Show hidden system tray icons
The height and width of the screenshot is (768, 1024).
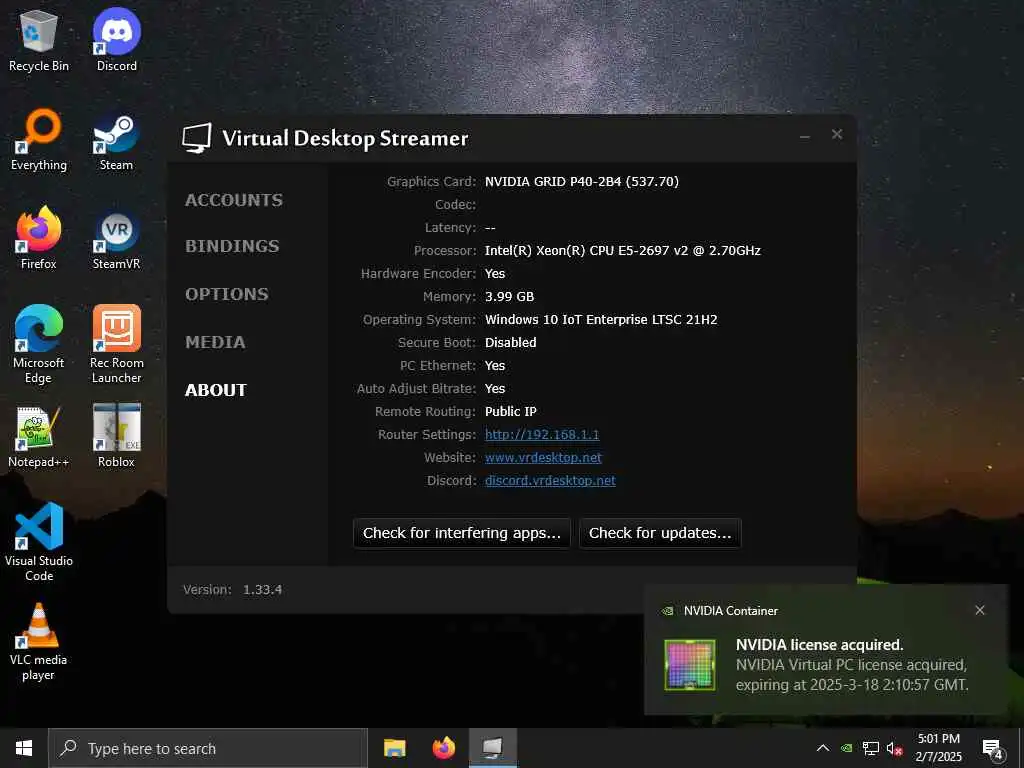pyautogui.click(x=823, y=748)
